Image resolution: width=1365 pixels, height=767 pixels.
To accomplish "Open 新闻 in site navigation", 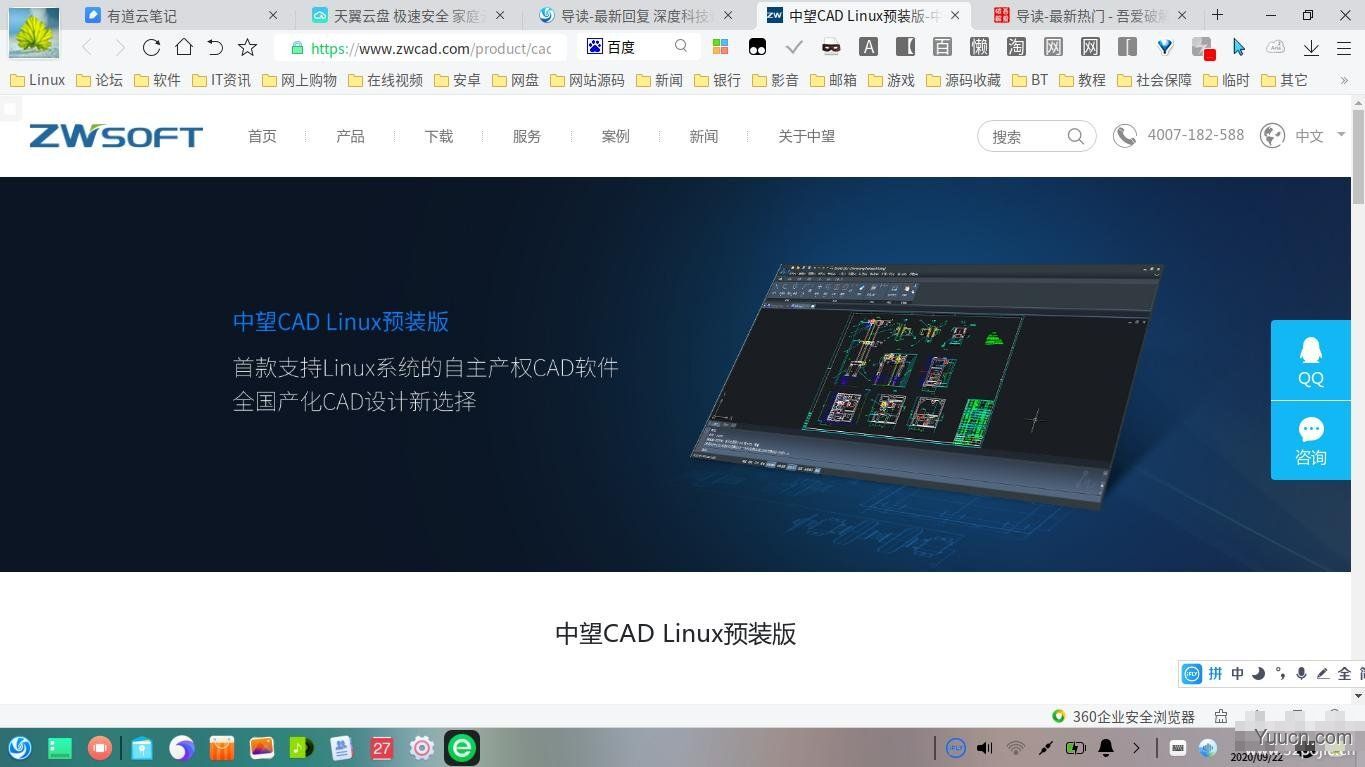I will 703,136.
